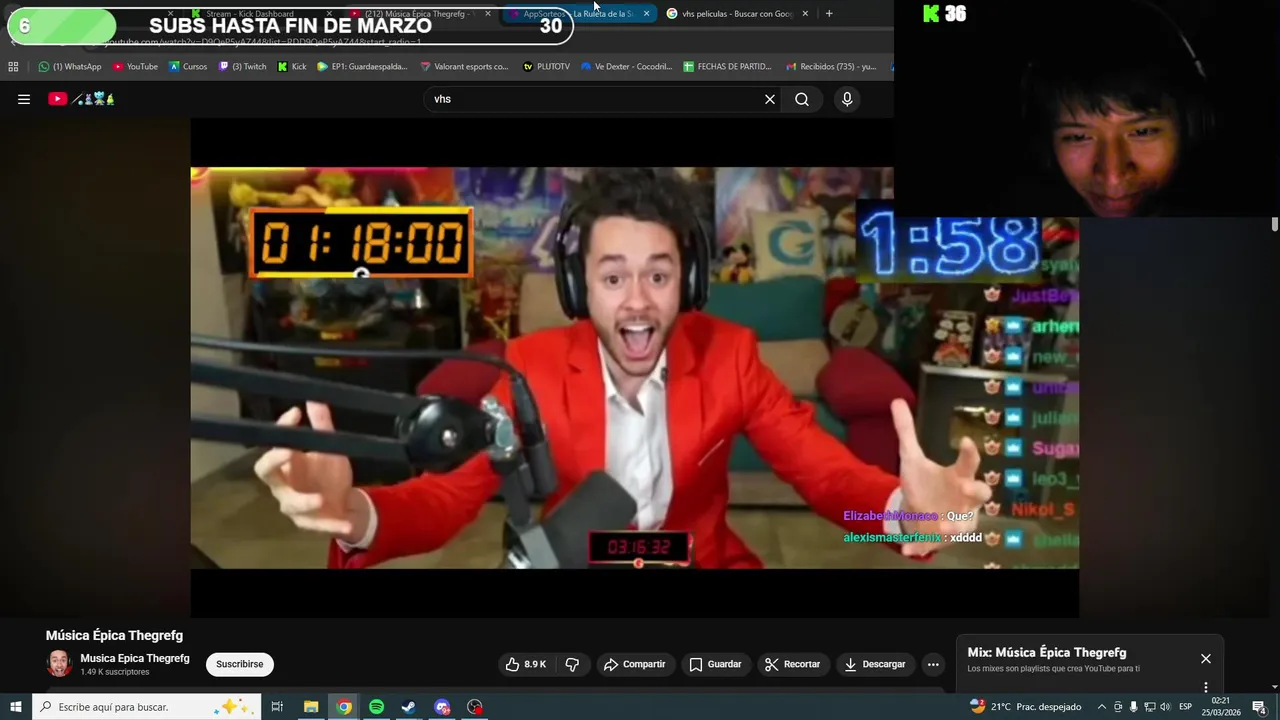
Task: Change input language ESP
Action: pyautogui.click(x=1185, y=707)
